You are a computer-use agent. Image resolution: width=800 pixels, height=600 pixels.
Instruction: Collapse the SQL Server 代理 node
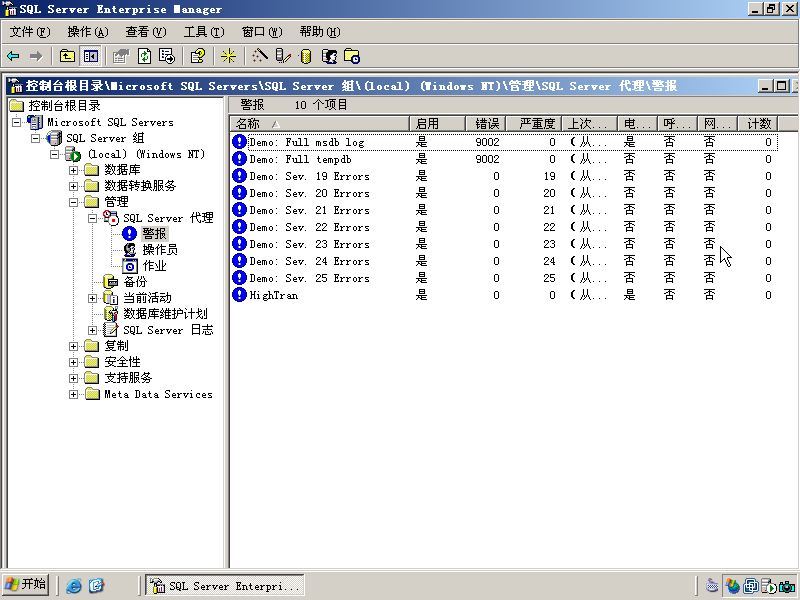tap(92, 218)
